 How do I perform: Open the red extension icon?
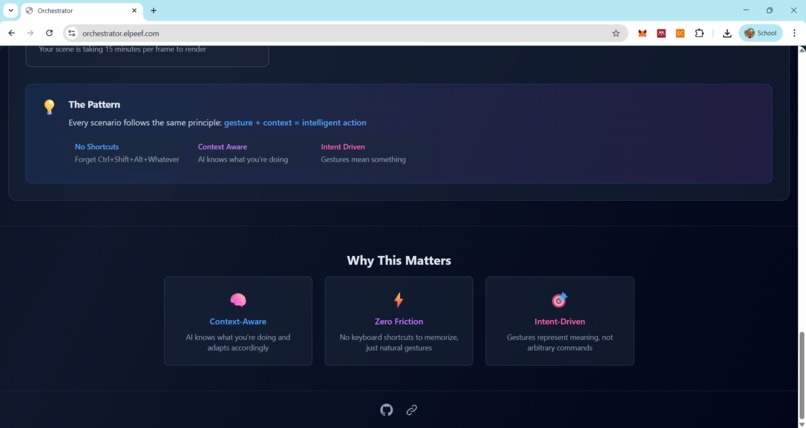coord(661,33)
